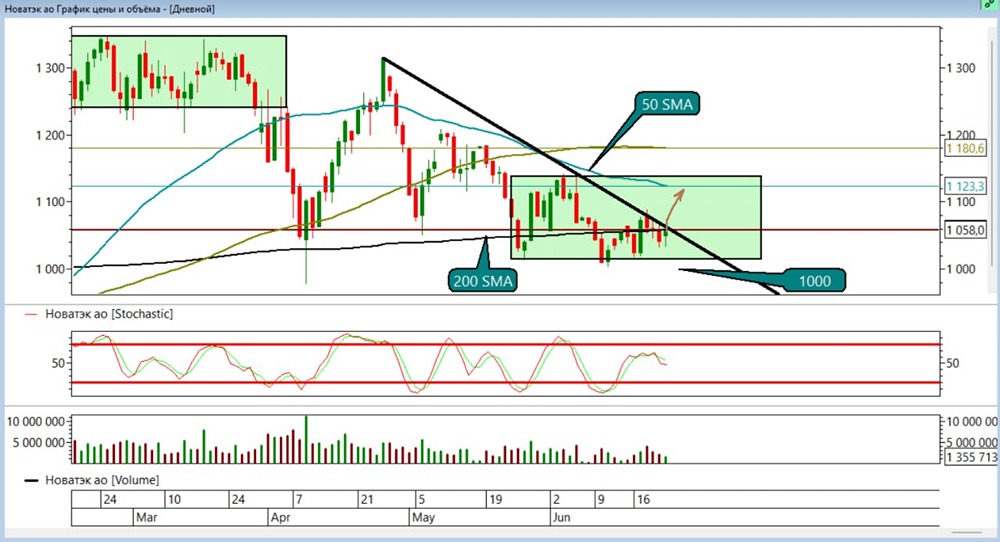The height and width of the screenshot is (542, 1000).
Task: Select the brown upward forecast arrow
Action: click(x=675, y=207)
